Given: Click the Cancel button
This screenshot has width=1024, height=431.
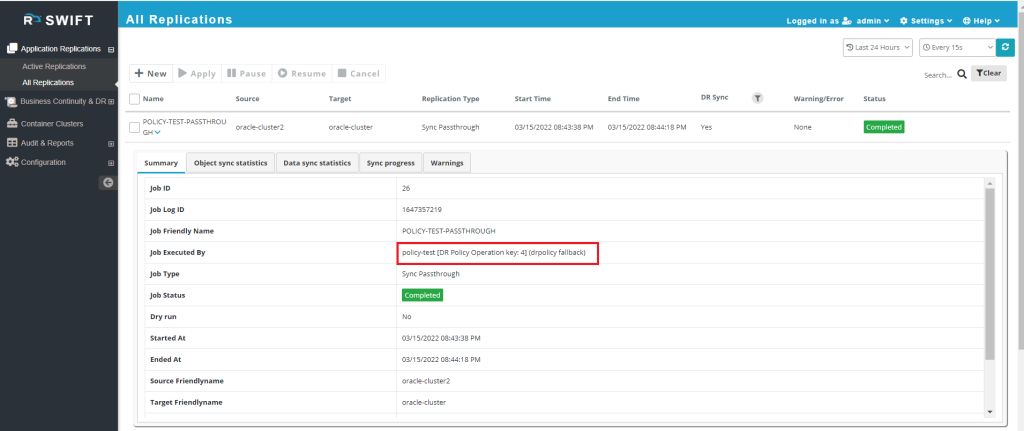Looking at the screenshot, I should click(x=359, y=74).
